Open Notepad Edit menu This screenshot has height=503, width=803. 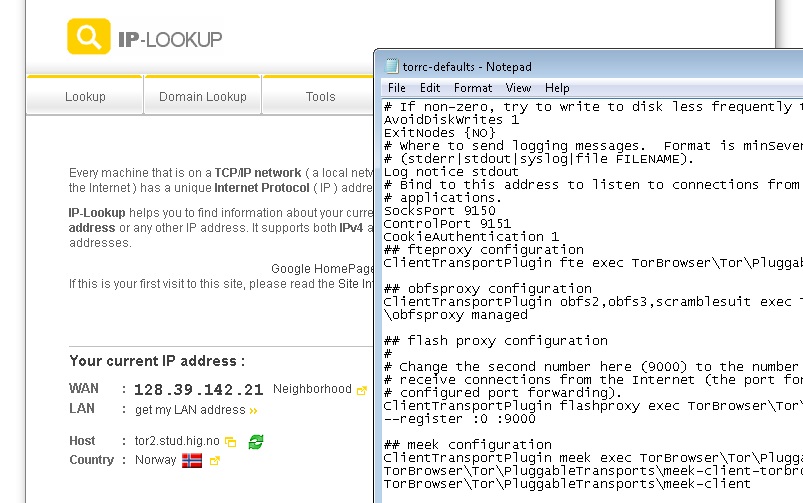click(x=430, y=88)
